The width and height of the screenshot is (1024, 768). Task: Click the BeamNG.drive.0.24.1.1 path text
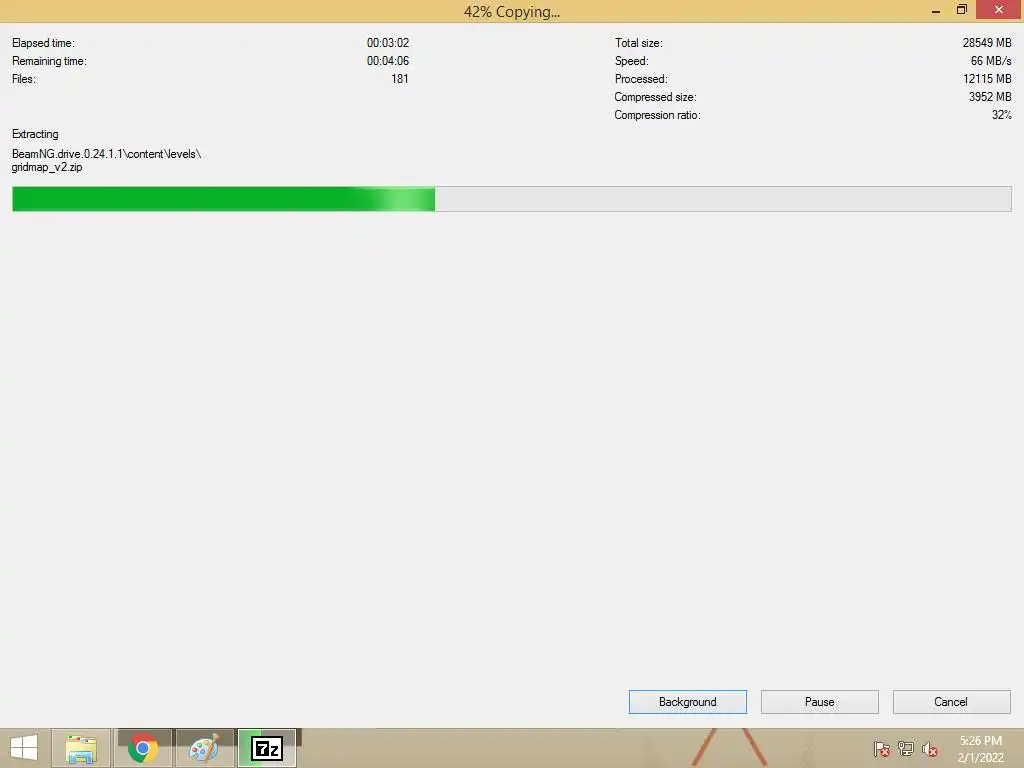(106, 154)
